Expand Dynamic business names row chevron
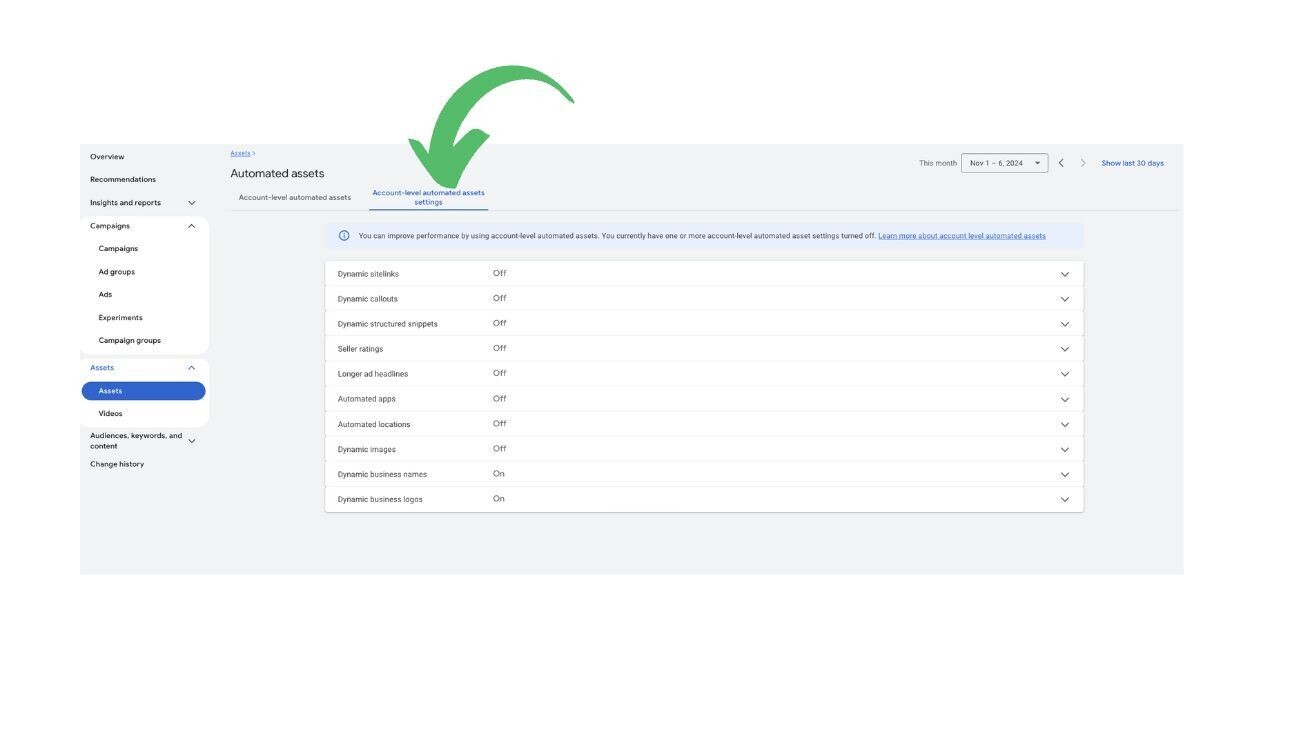Image resolution: width=1302 pixels, height=748 pixels. pyautogui.click(x=1065, y=474)
